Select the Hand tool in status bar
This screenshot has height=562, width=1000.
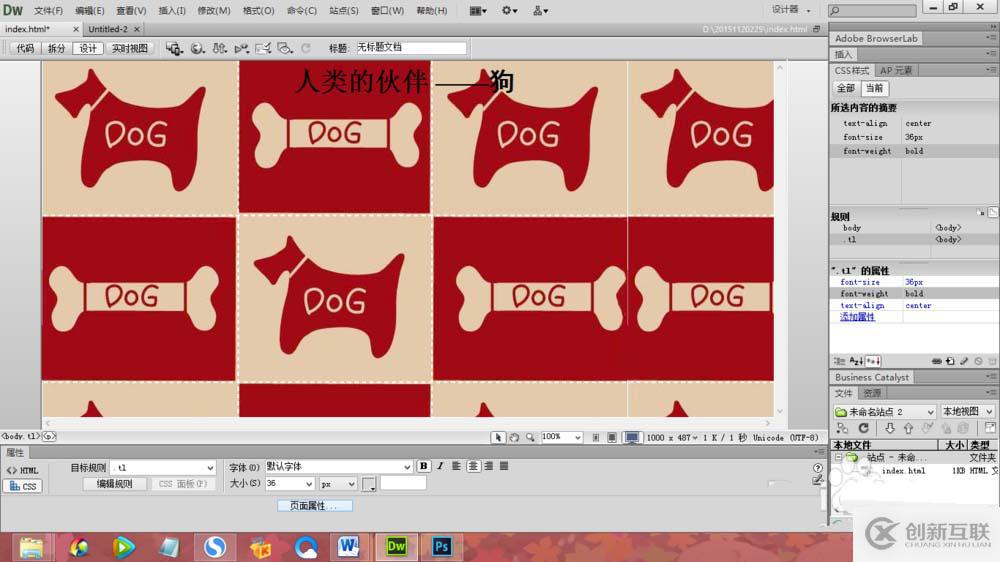pyautogui.click(x=514, y=437)
